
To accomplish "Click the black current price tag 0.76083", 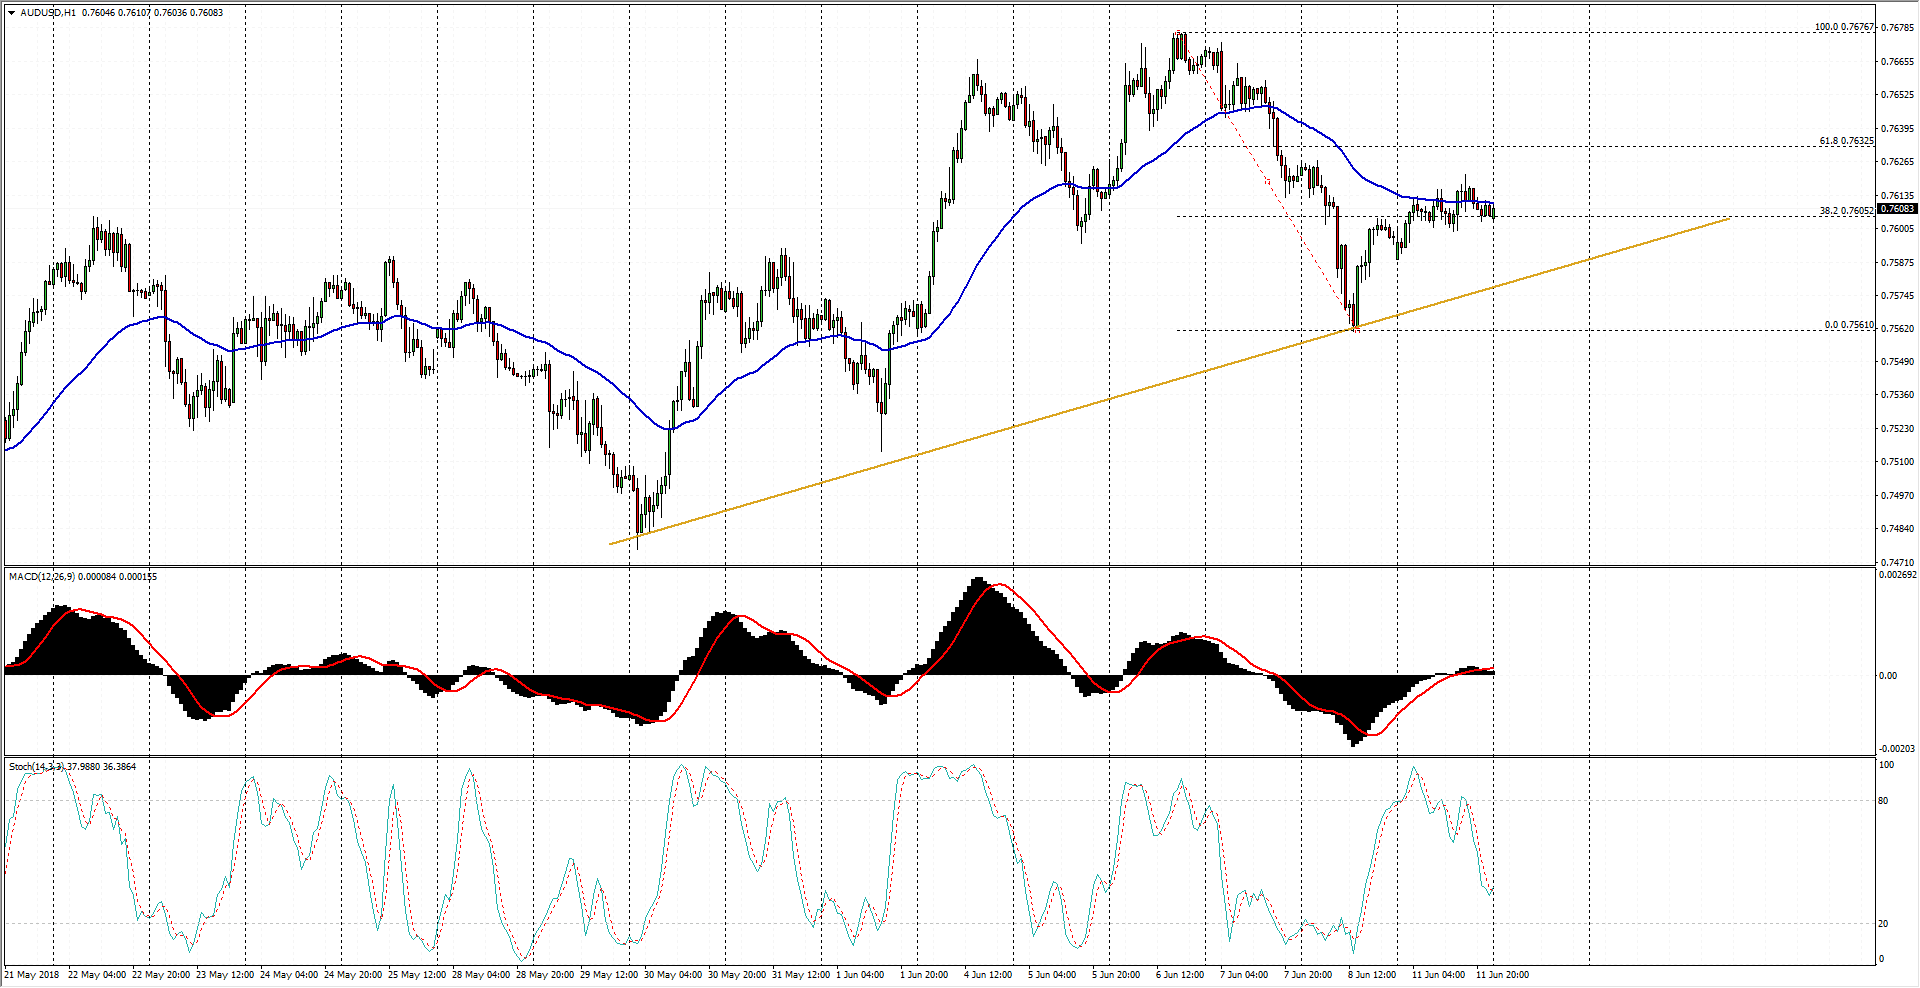I will point(1897,209).
